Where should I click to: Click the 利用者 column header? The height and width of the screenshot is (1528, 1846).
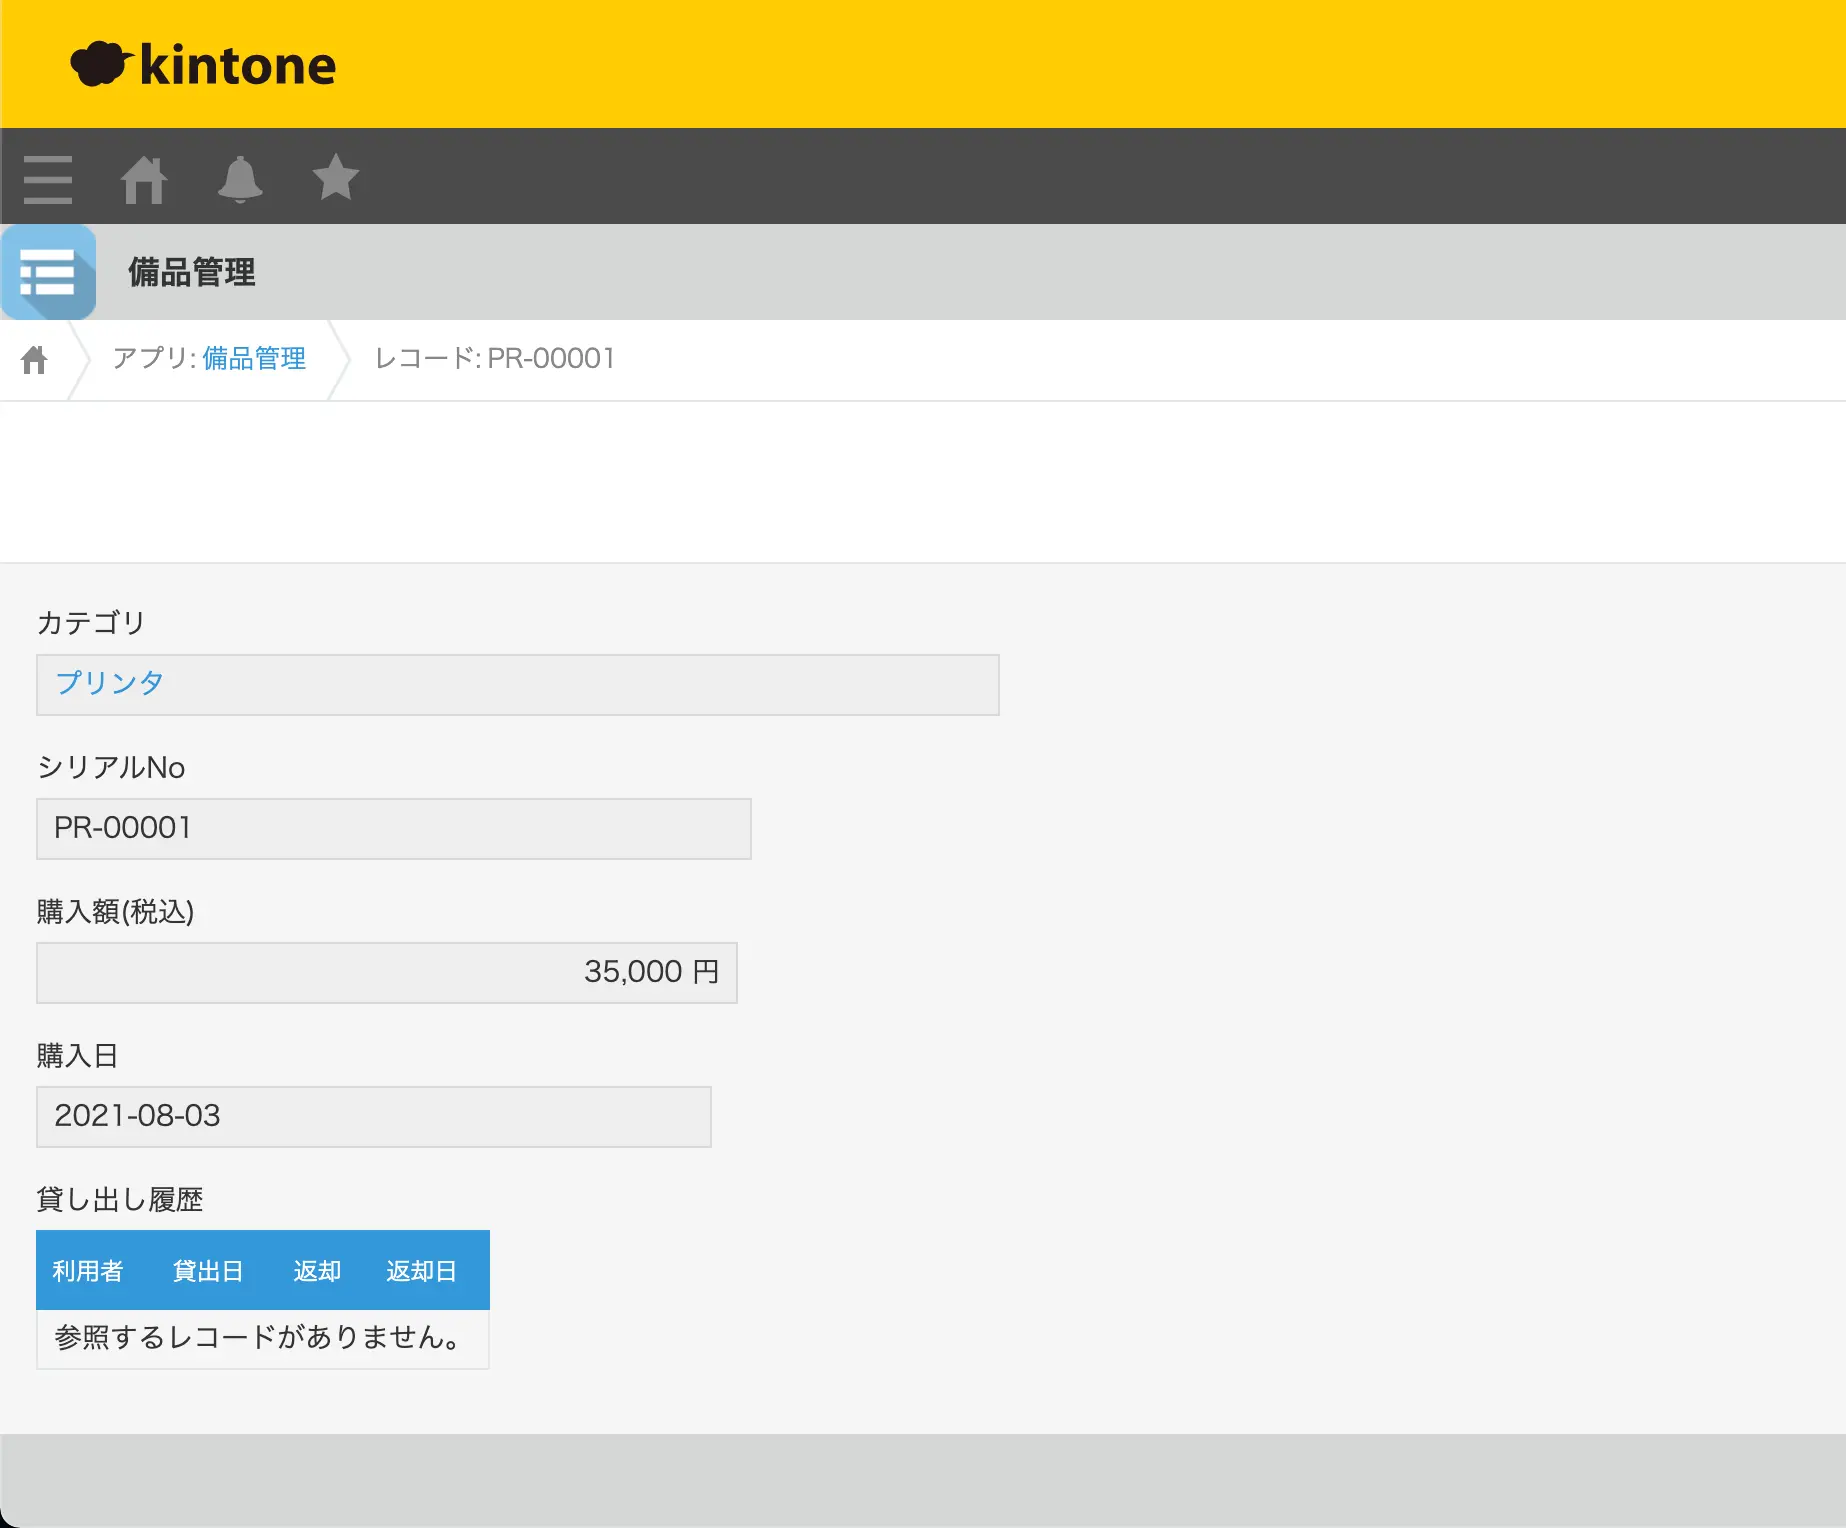point(88,1271)
